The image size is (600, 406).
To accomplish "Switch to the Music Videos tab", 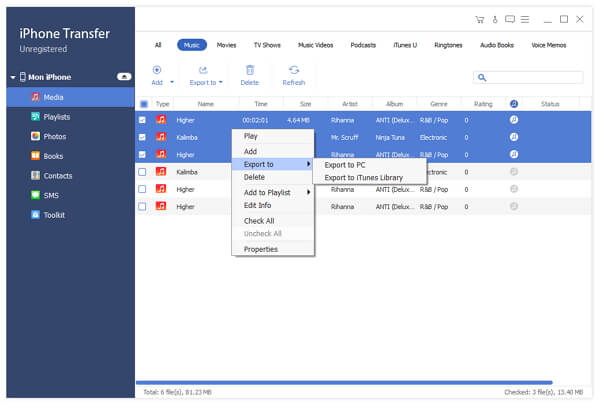I will [315, 45].
